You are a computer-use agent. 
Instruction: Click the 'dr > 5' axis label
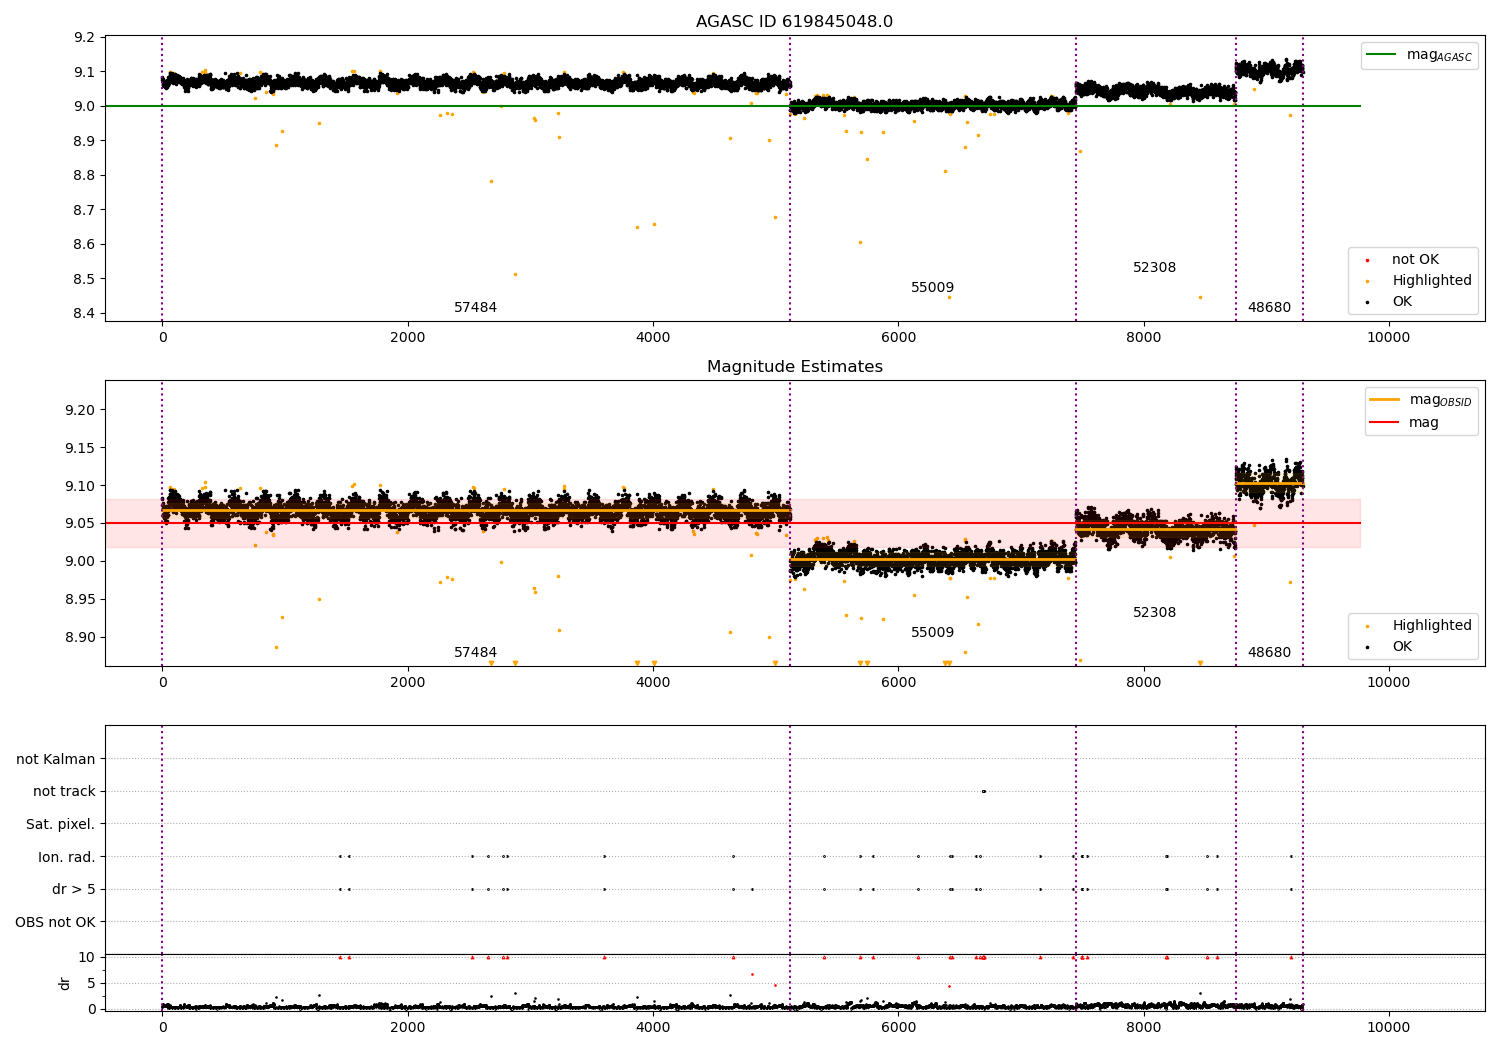(x=74, y=890)
